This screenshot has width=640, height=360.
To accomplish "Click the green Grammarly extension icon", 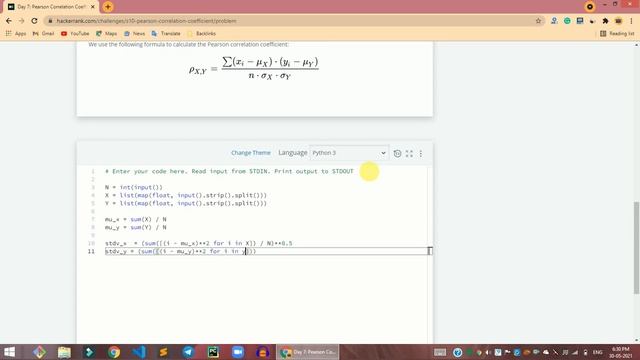I will (x=567, y=21).
